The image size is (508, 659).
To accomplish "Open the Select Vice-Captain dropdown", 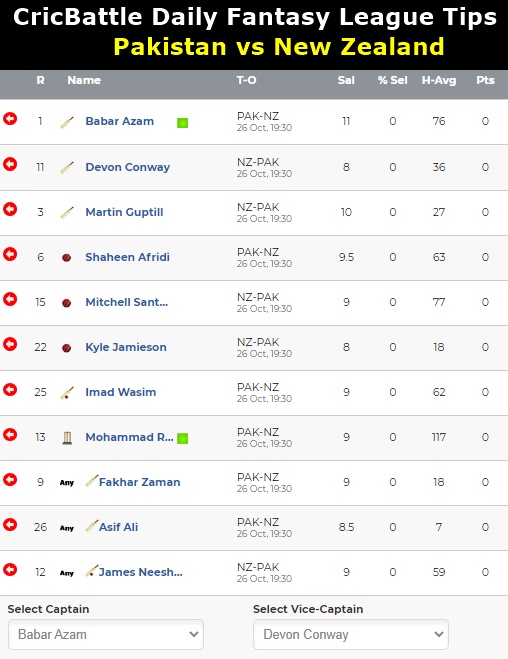I will click(x=351, y=634).
